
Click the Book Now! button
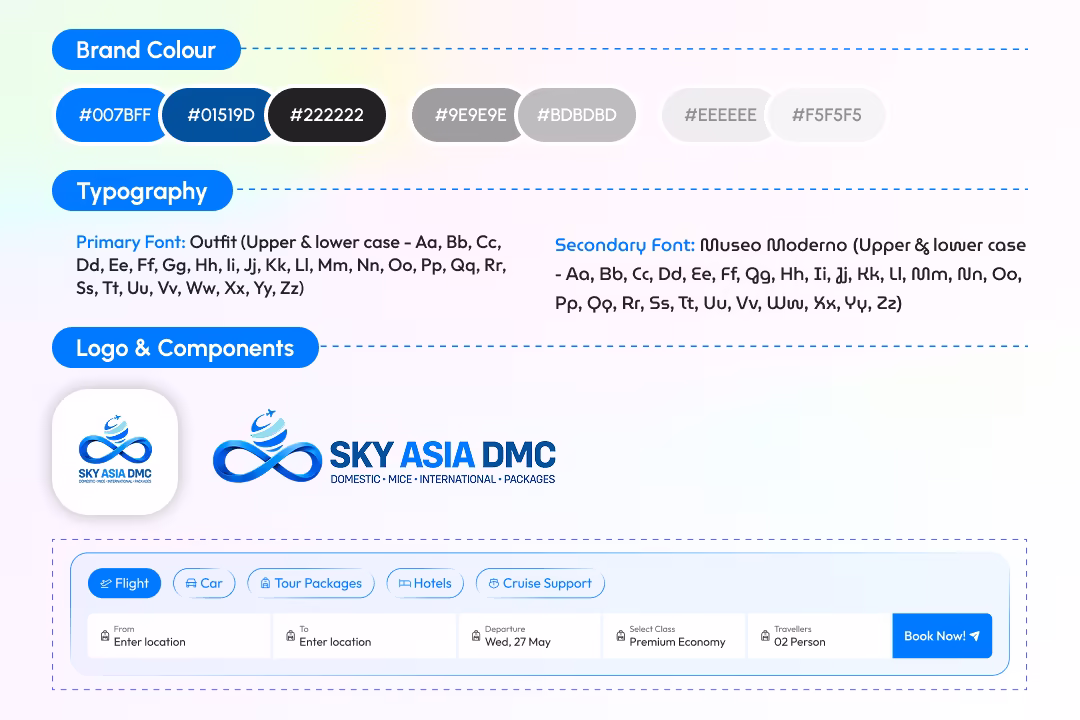click(x=942, y=636)
